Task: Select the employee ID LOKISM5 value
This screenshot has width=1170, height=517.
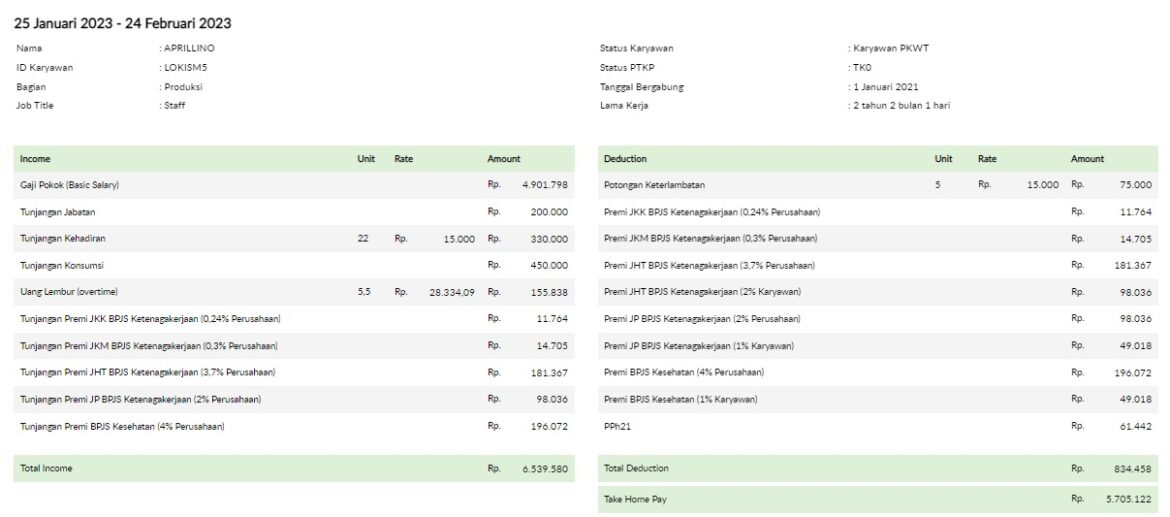Action: click(x=185, y=67)
